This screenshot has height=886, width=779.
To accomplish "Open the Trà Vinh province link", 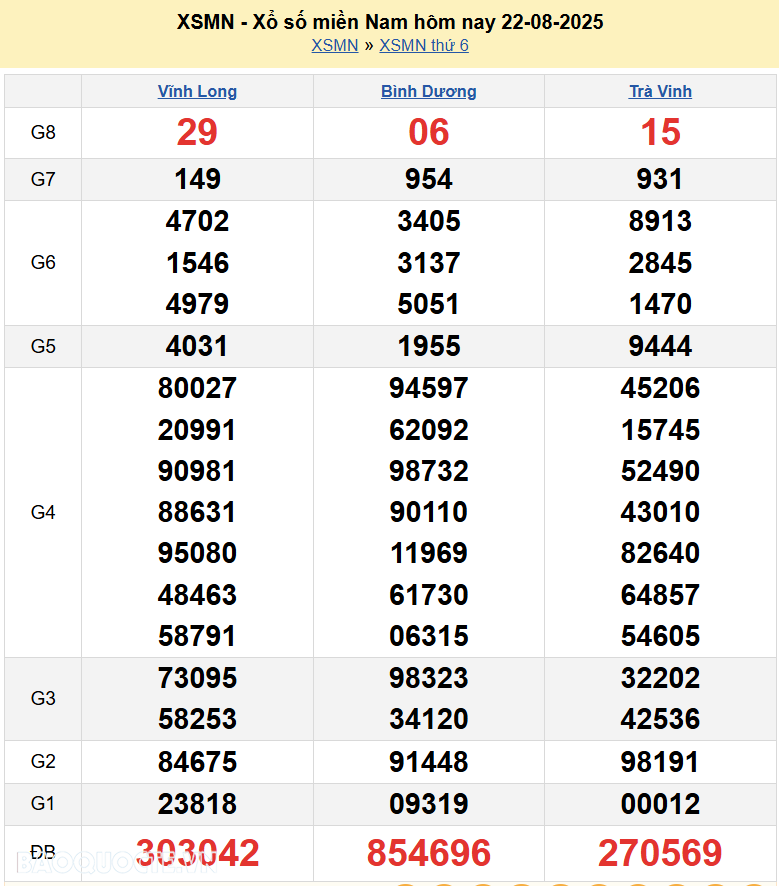I will tap(660, 92).
